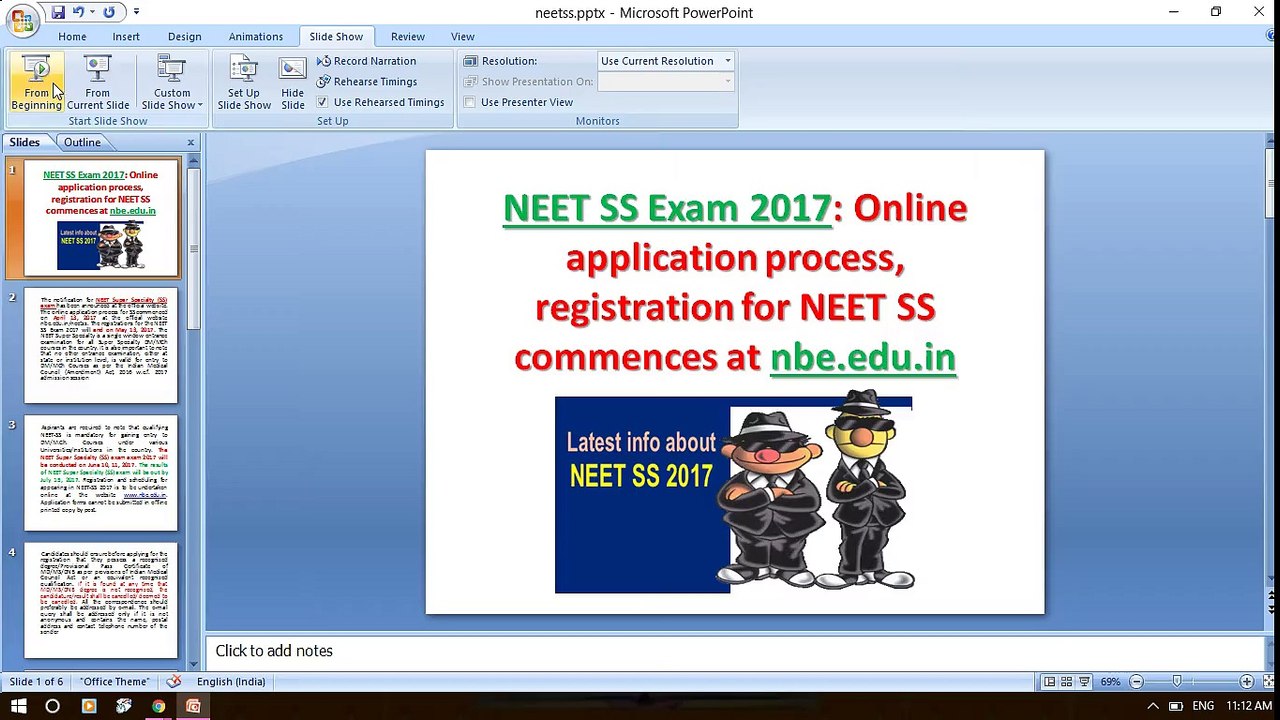This screenshot has height=720, width=1280.
Task: Open the Windows Start menu
Action: click(x=18, y=706)
